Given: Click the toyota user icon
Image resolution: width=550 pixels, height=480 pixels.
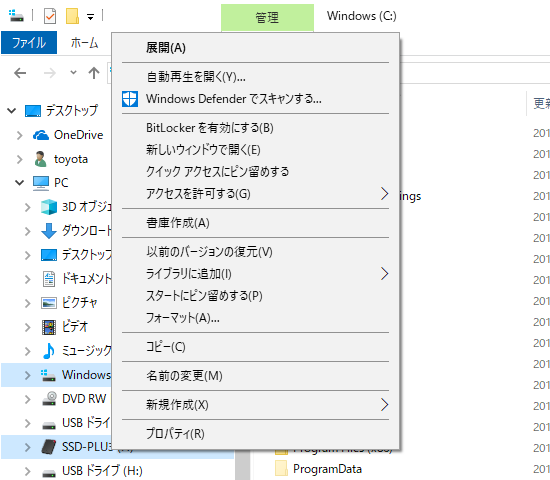Looking at the screenshot, I should (x=41, y=159).
